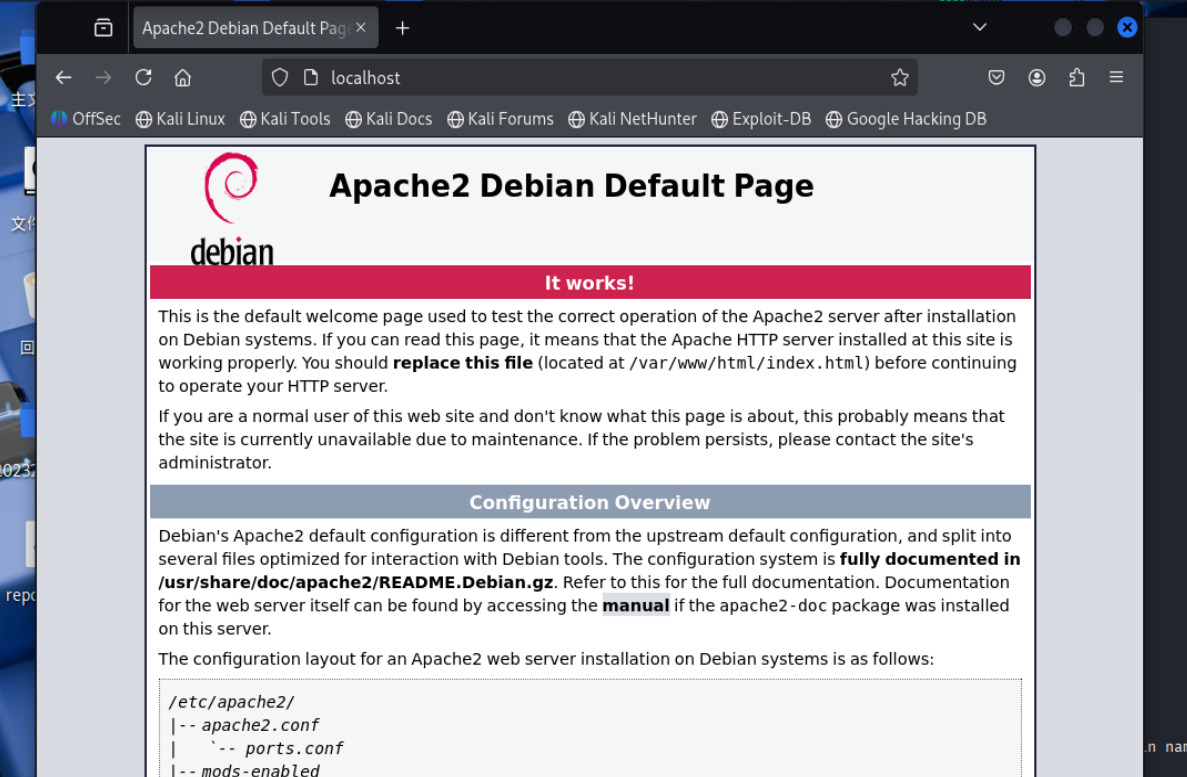Image resolution: width=1187 pixels, height=777 pixels.
Task: Bookmark this page with the star
Action: click(x=899, y=77)
